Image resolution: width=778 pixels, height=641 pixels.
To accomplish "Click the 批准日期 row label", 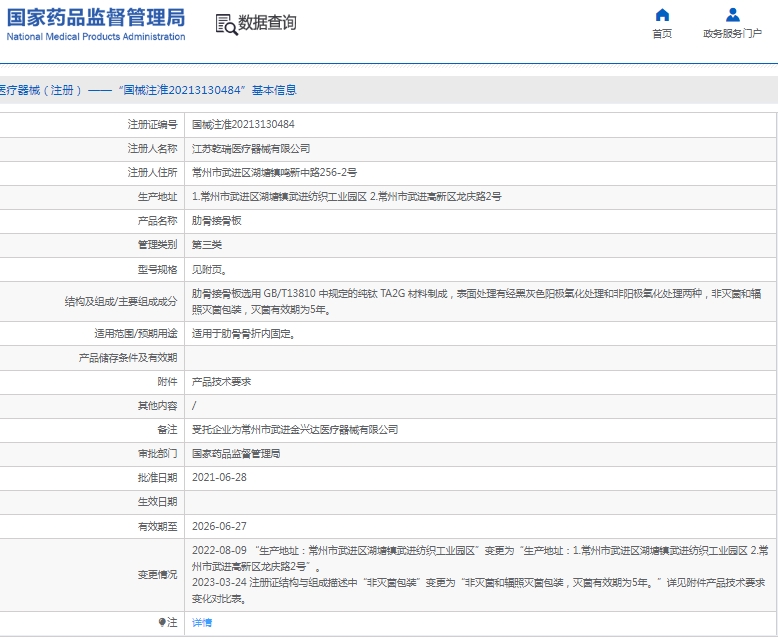I will click(x=157, y=477).
